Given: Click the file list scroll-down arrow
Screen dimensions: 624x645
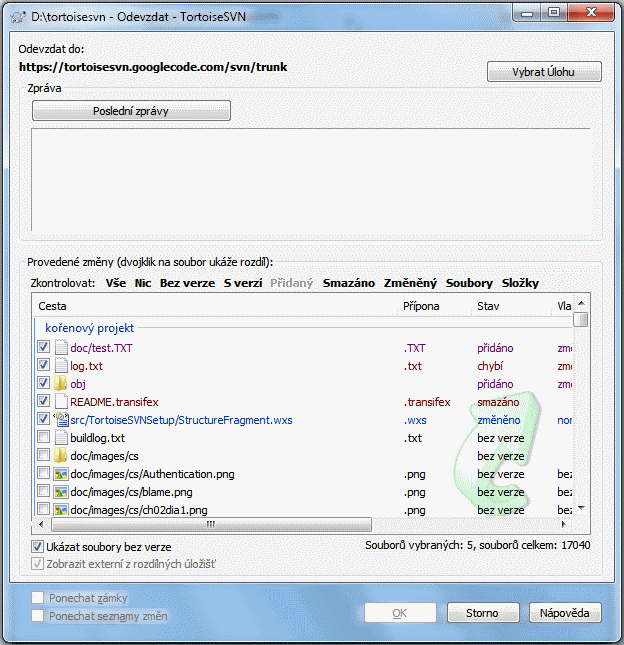Looking at the screenshot, I should coord(581,508).
